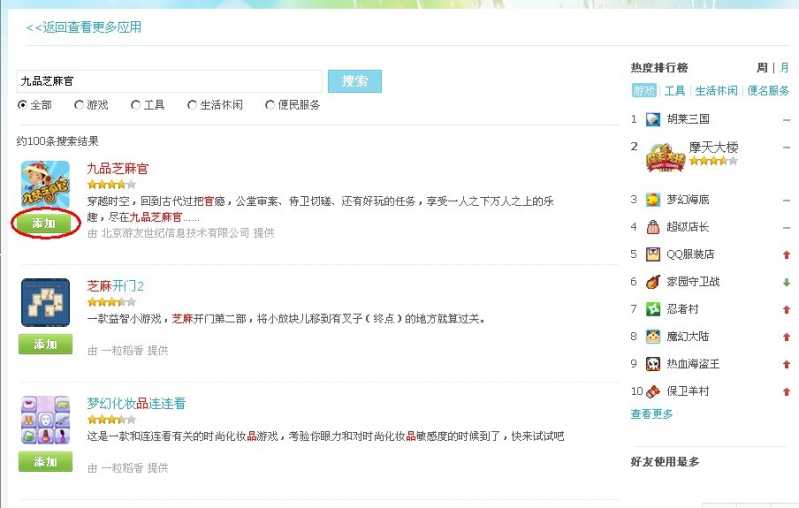Screen dimensions: 799x508
Task: Click provider 一粒稻香 under 芝麻开门2
Action: (122, 351)
